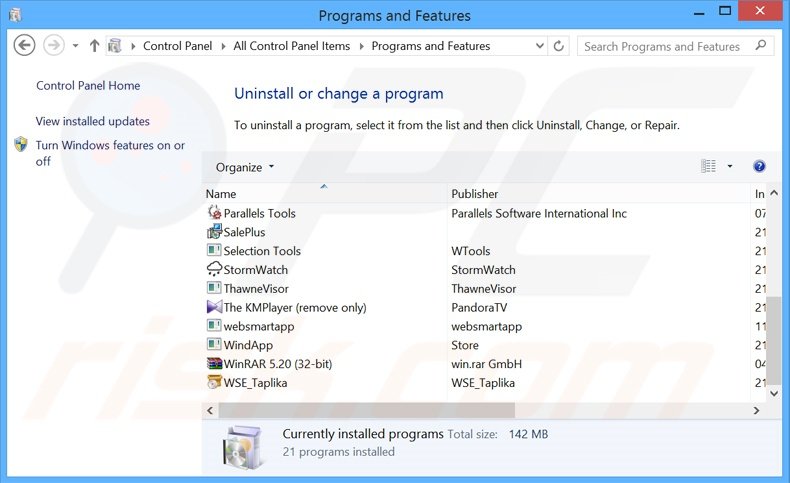The height and width of the screenshot is (483, 790).
Task: Open the view options dropdown arrow
Action: [x=730, y=166]
